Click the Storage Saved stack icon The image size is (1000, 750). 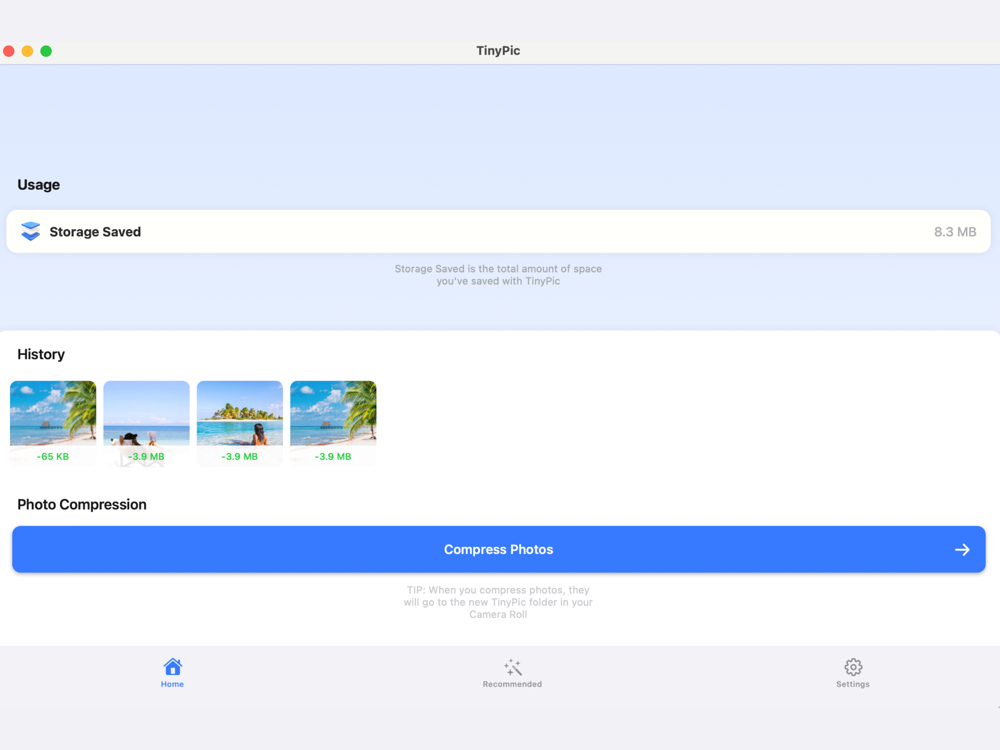pyautogui.click(x=30, y=232)
